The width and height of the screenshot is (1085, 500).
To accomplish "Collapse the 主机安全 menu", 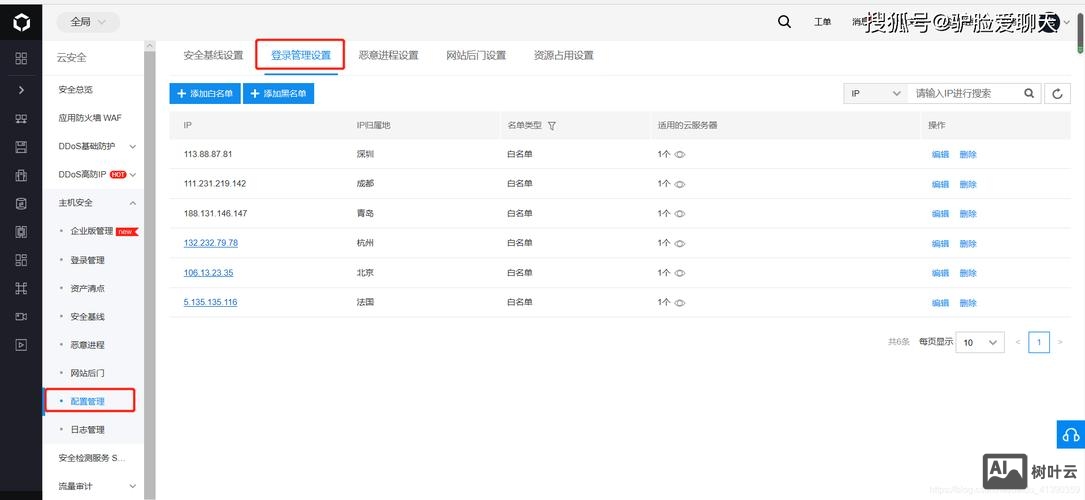I will coord(133,203).
